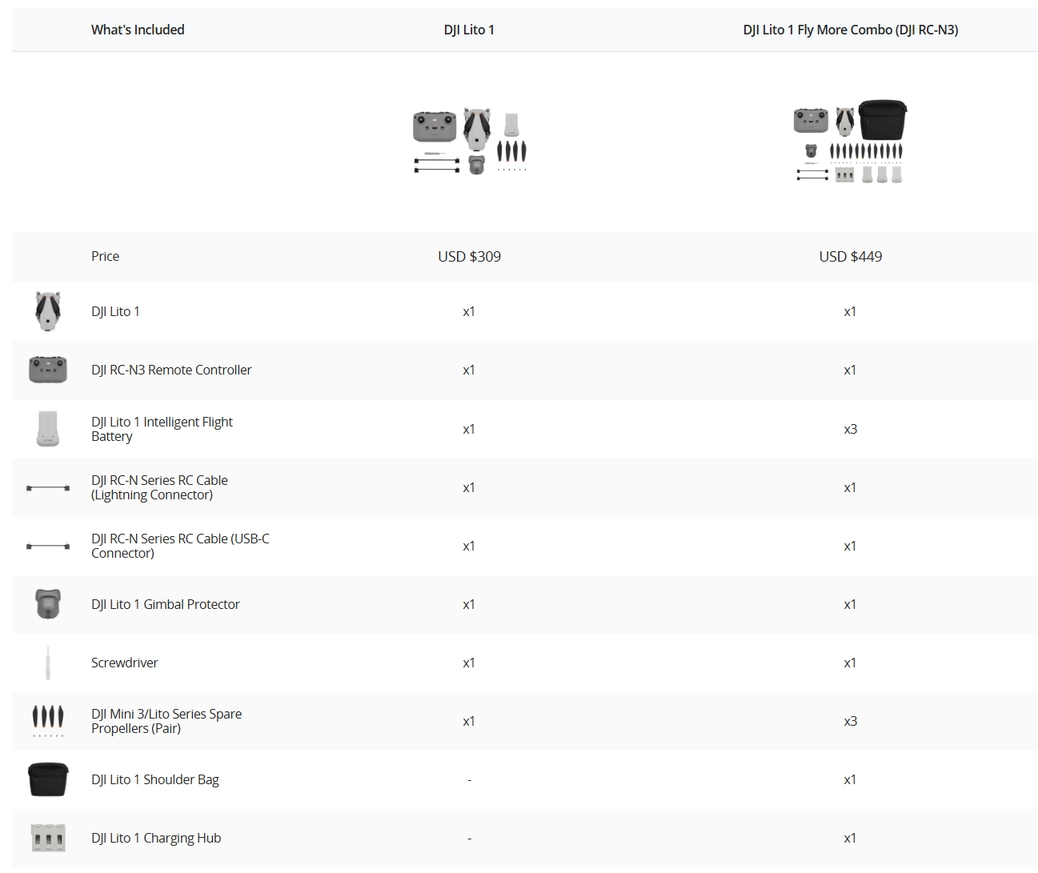This screenshot has width=1038, height=873.
Task: Click 'DJI RC-N Series RC Cable (USB-C Connector)' label
Action: pyautogui.click(x=180, y=545)
